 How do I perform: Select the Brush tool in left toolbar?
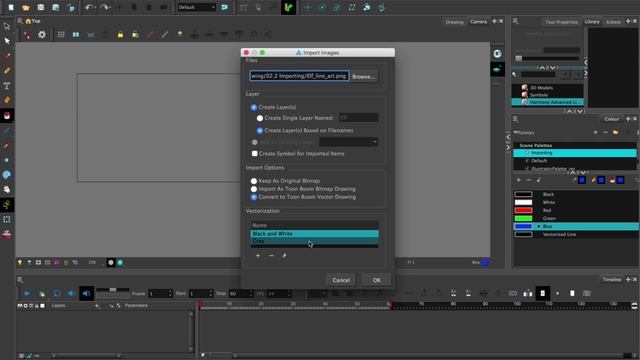click(x=7, y=56)
